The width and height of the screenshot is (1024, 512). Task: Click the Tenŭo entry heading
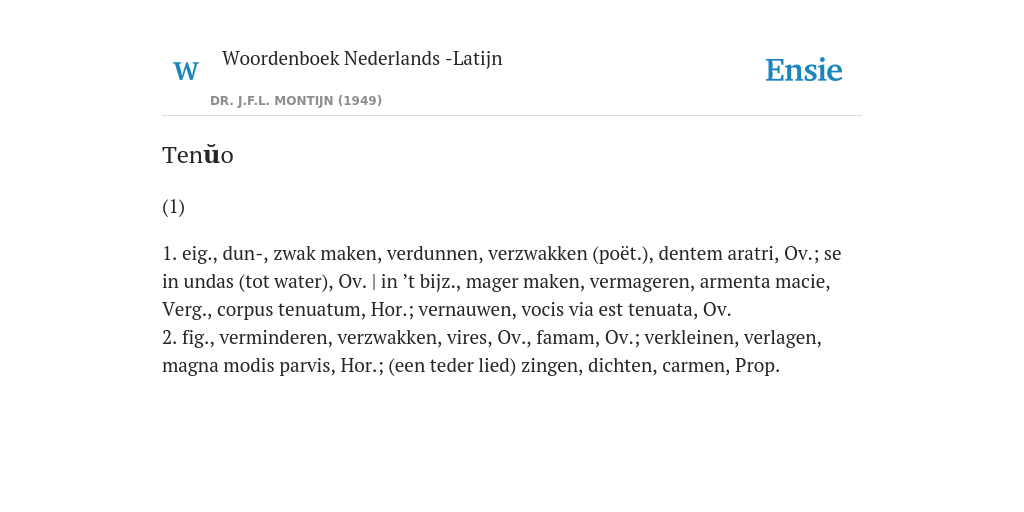coord(198,155)
